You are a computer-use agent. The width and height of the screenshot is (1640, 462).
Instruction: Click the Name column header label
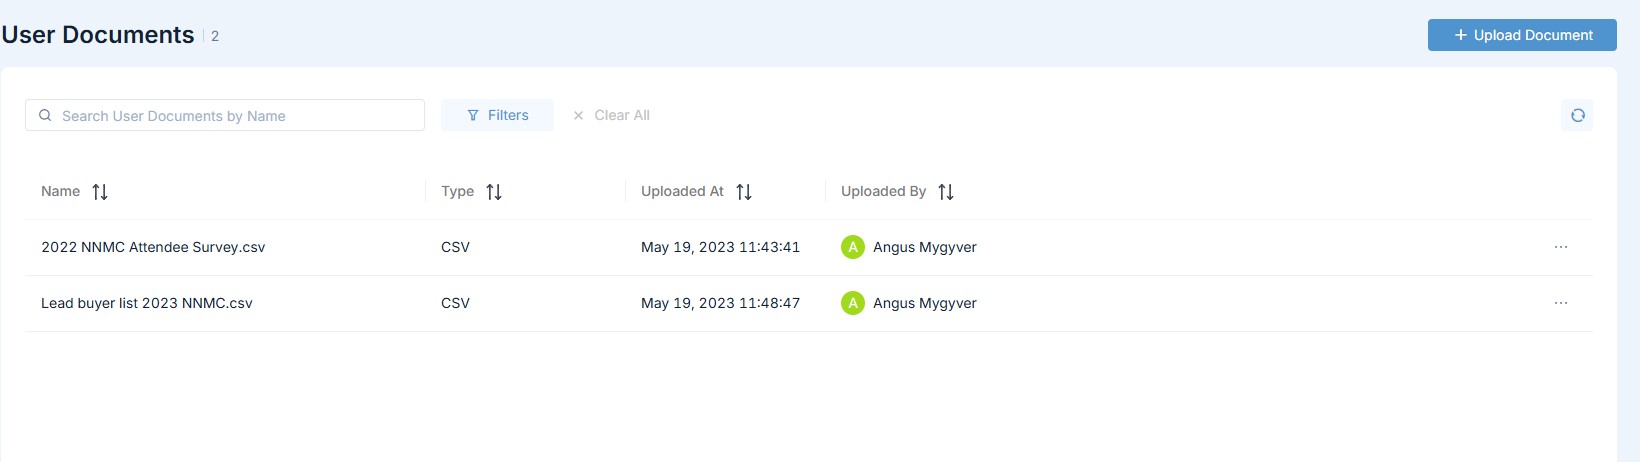click(60, 191)
